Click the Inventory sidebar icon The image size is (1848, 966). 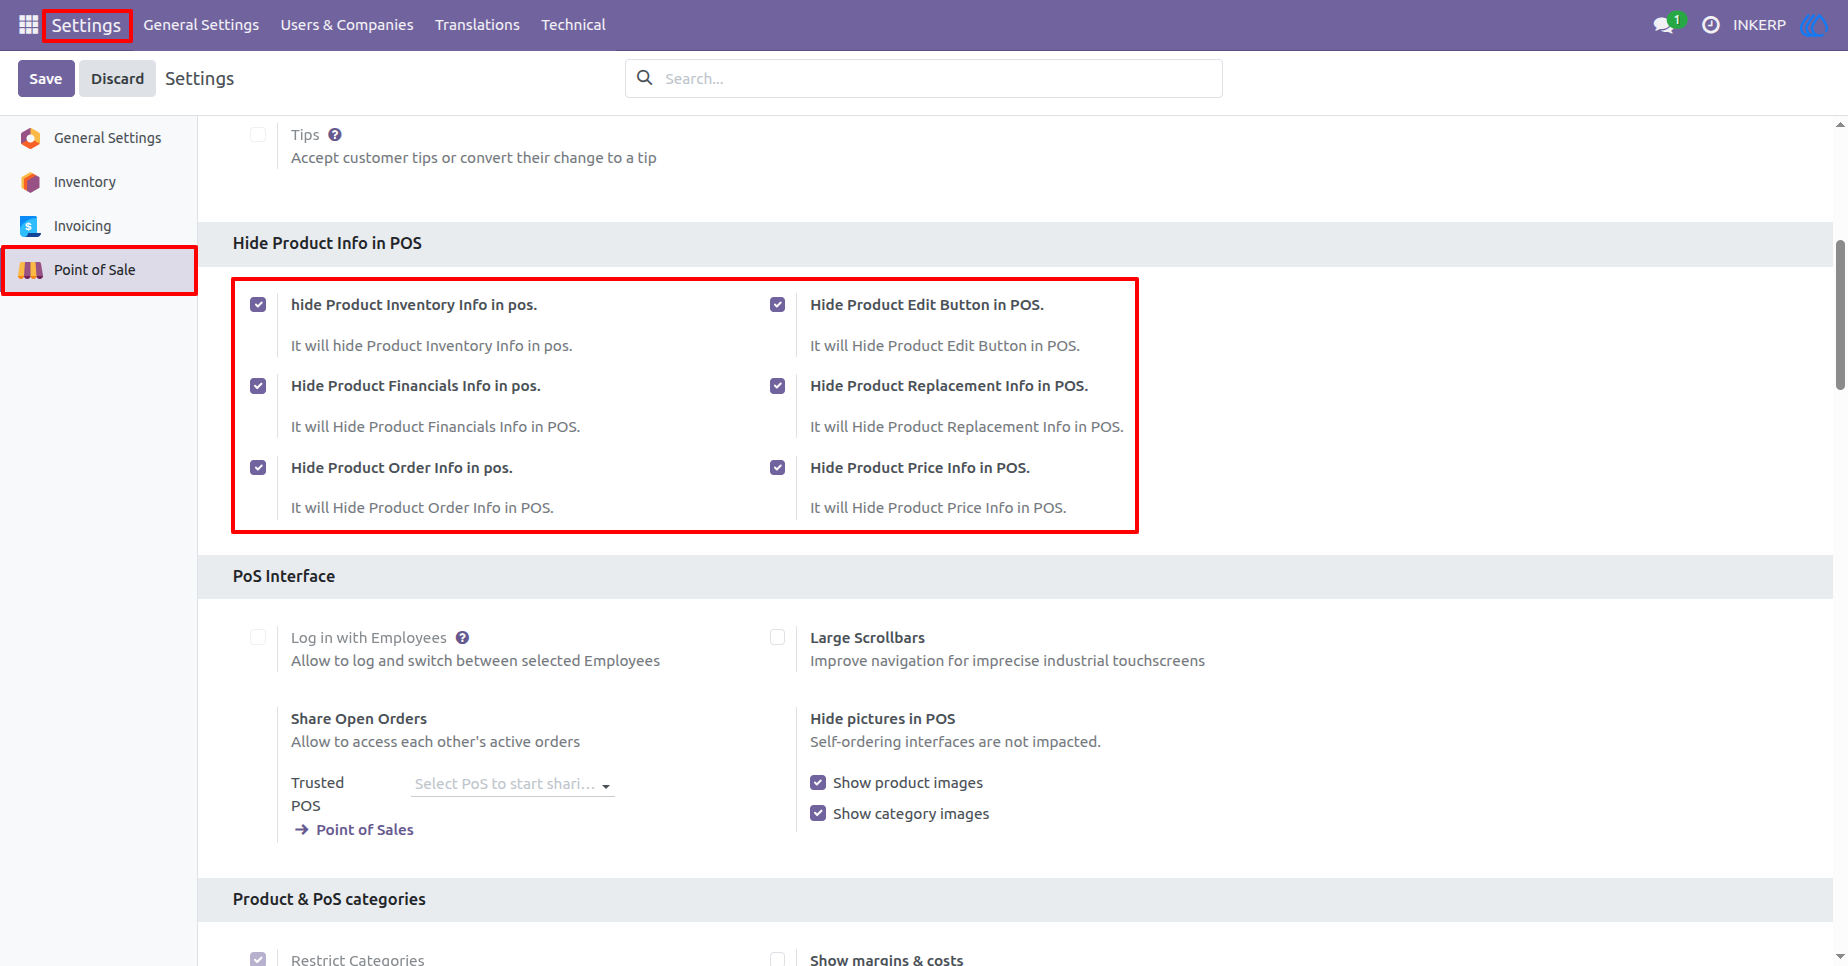click(31, 182)
